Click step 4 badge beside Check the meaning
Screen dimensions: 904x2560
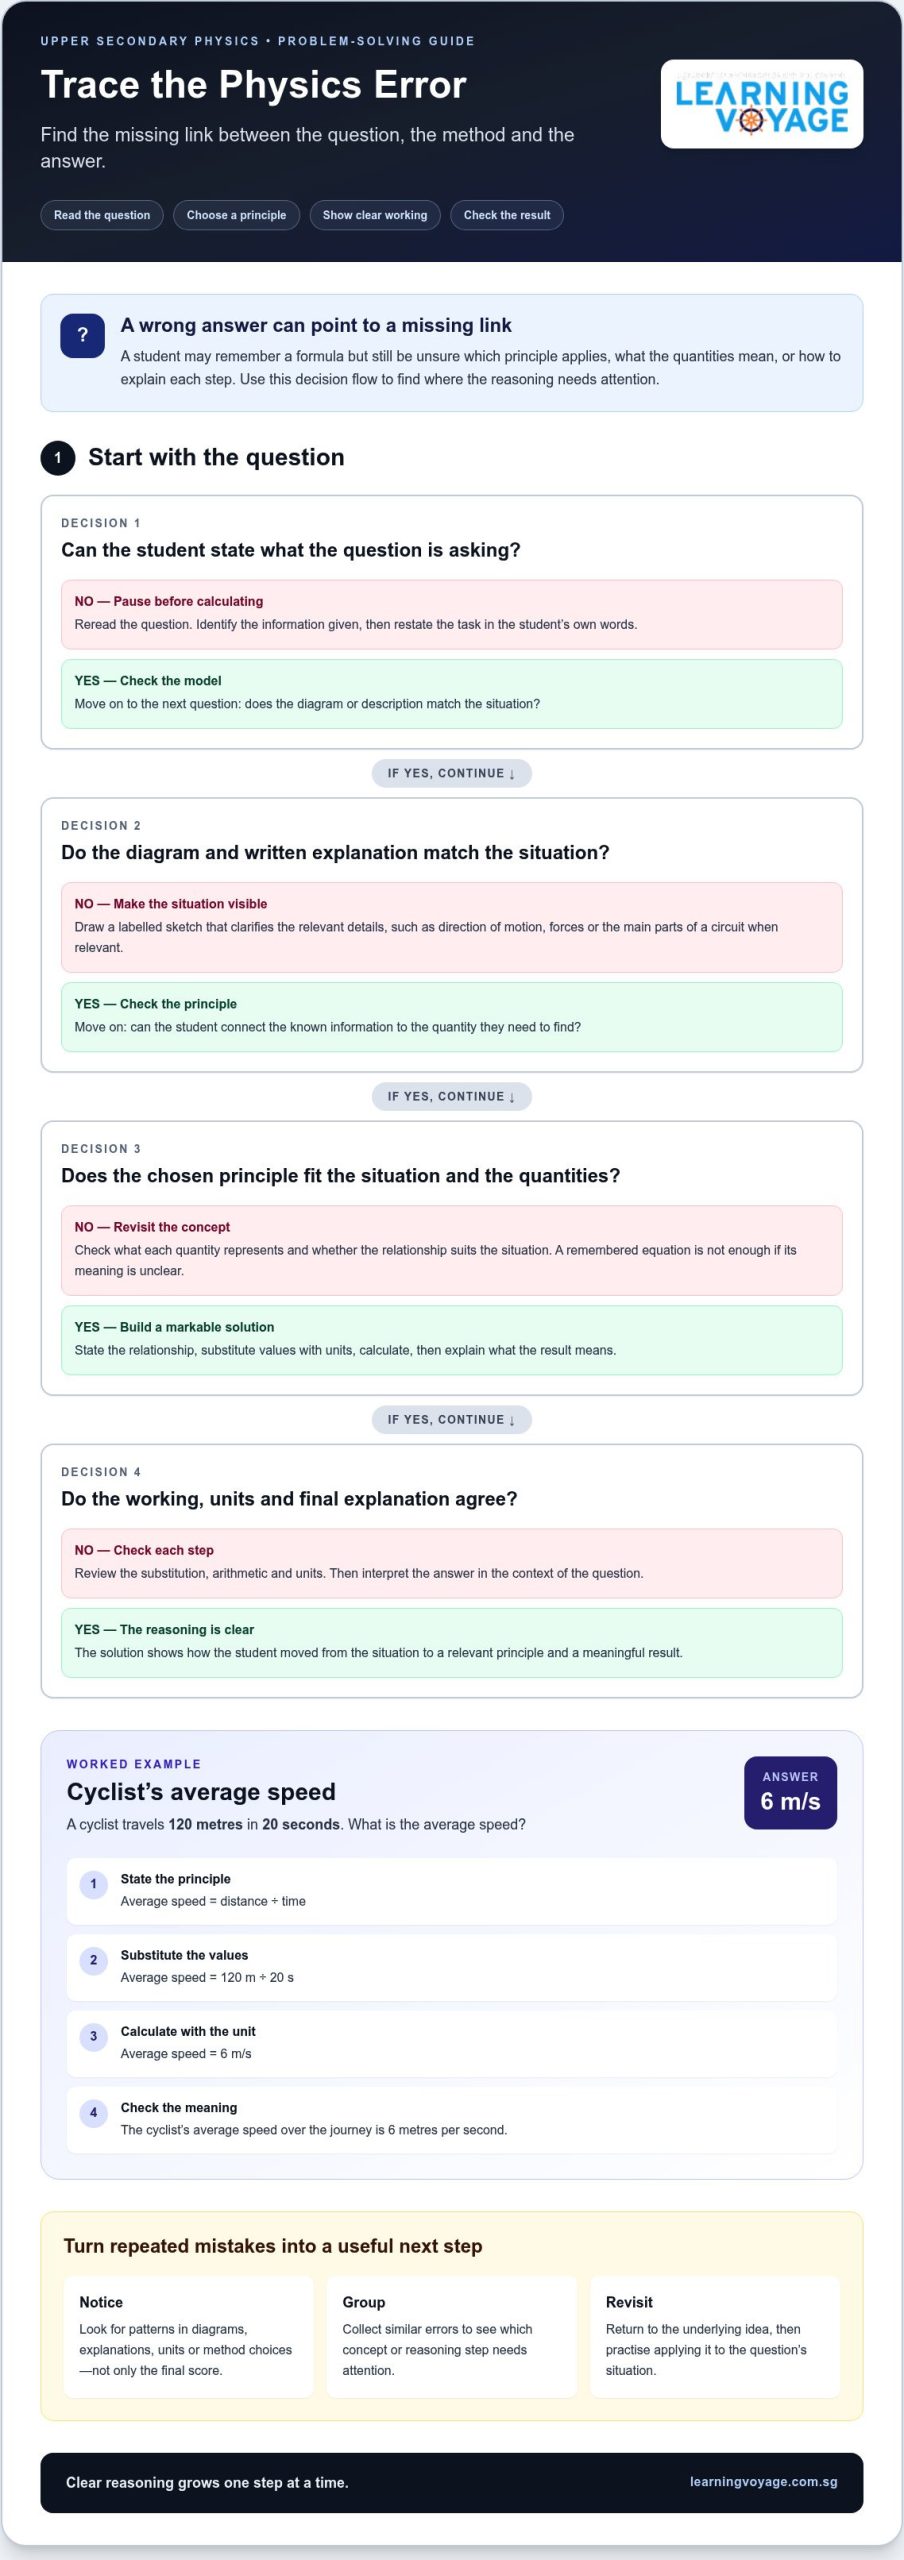coord(94,2112)
